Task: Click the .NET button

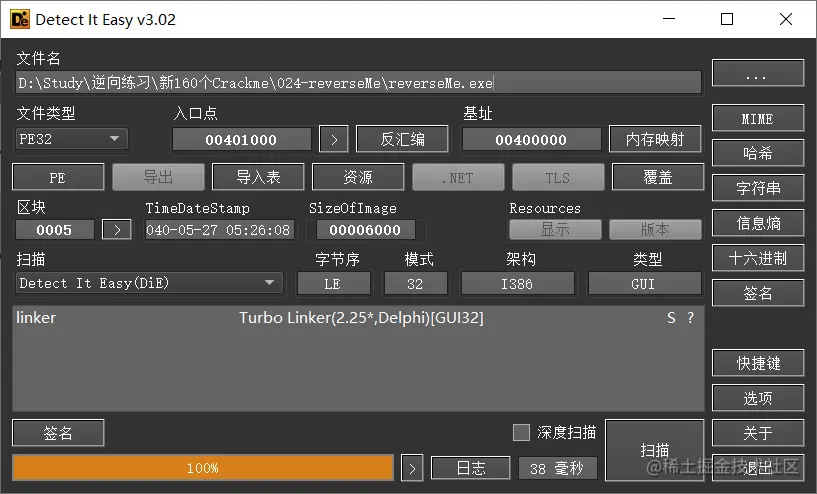Action: pos(458,177)
